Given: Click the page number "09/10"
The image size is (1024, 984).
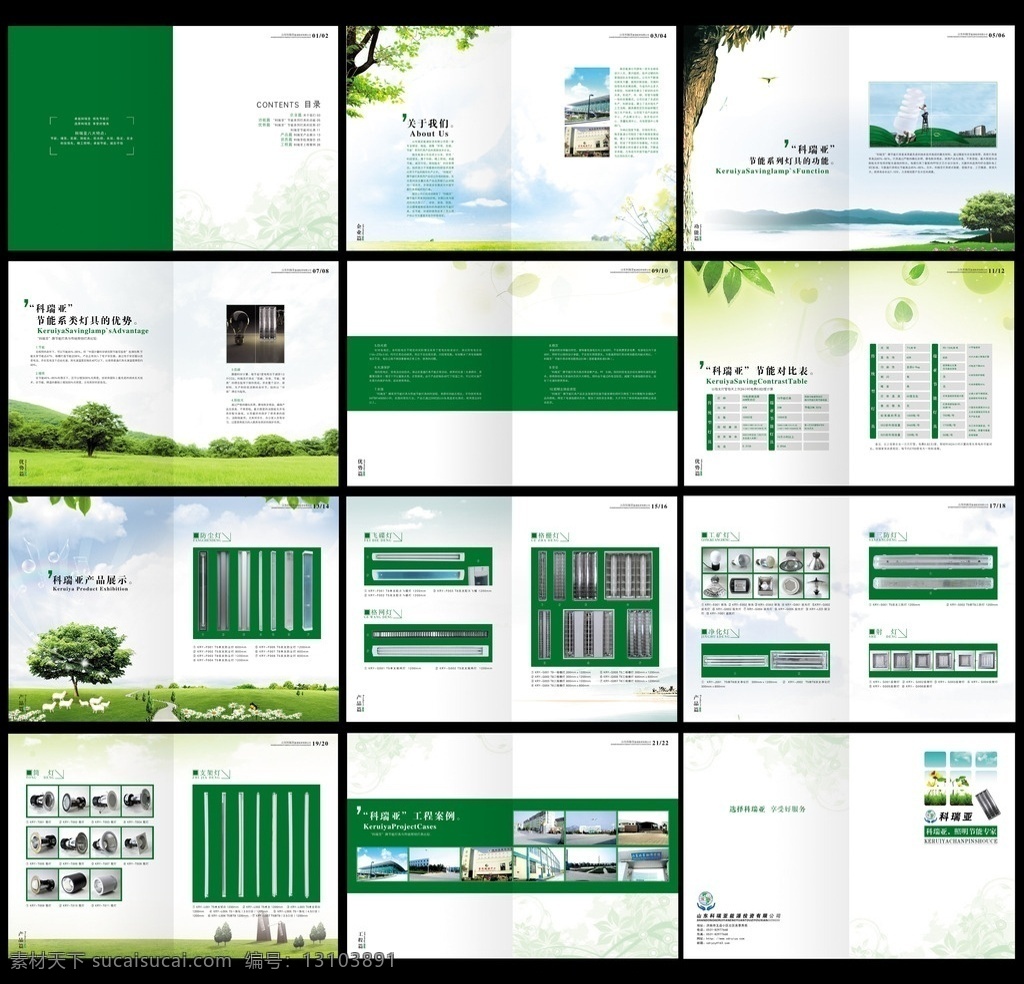Looking at the screenshot, I should click(x=660, y=271).
